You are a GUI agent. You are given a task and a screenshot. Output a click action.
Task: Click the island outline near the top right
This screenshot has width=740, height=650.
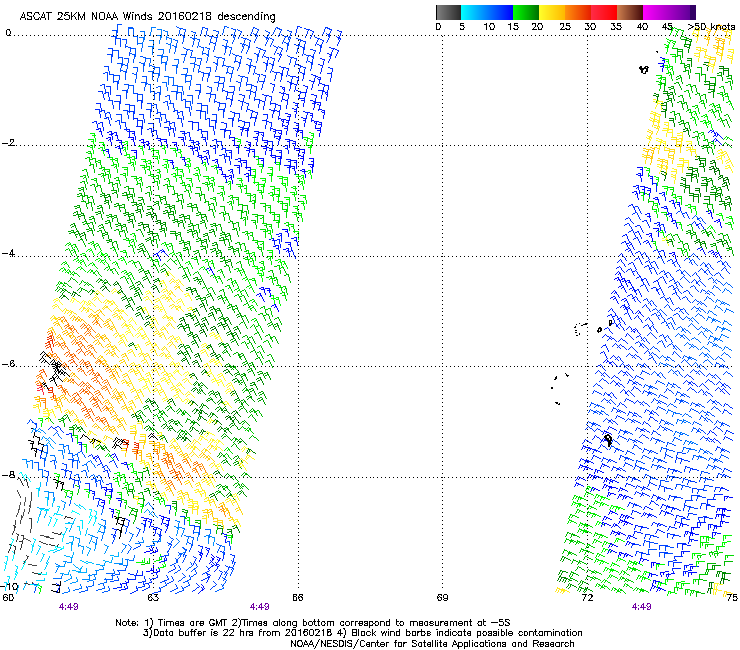click(644, 69)
